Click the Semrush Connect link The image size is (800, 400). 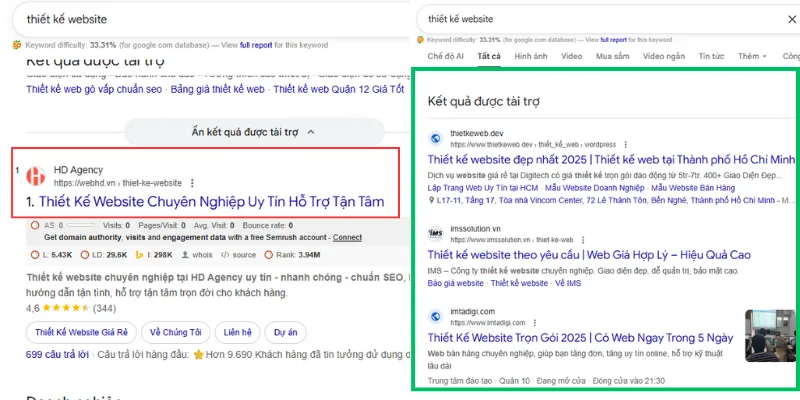[x=347, y=237]
